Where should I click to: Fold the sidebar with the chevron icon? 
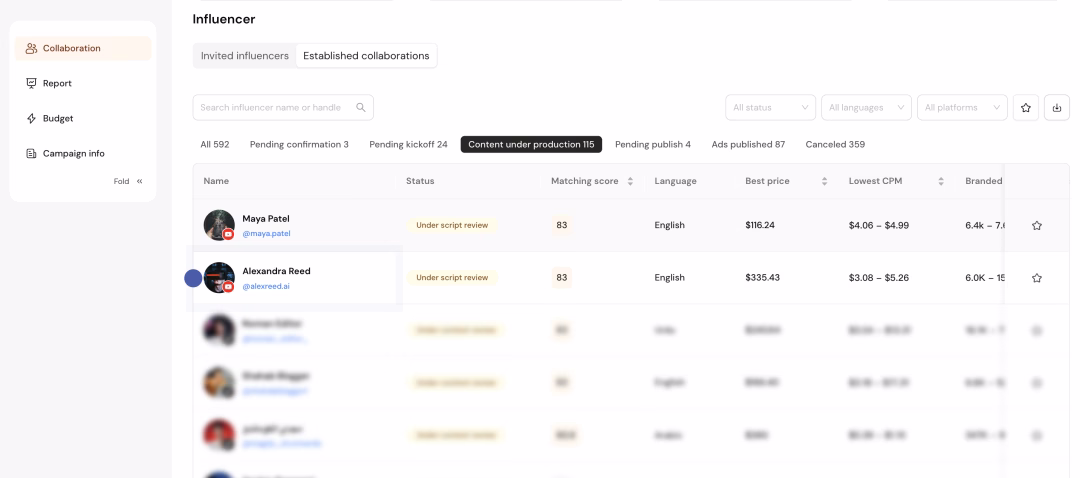(x=140, y=181)
